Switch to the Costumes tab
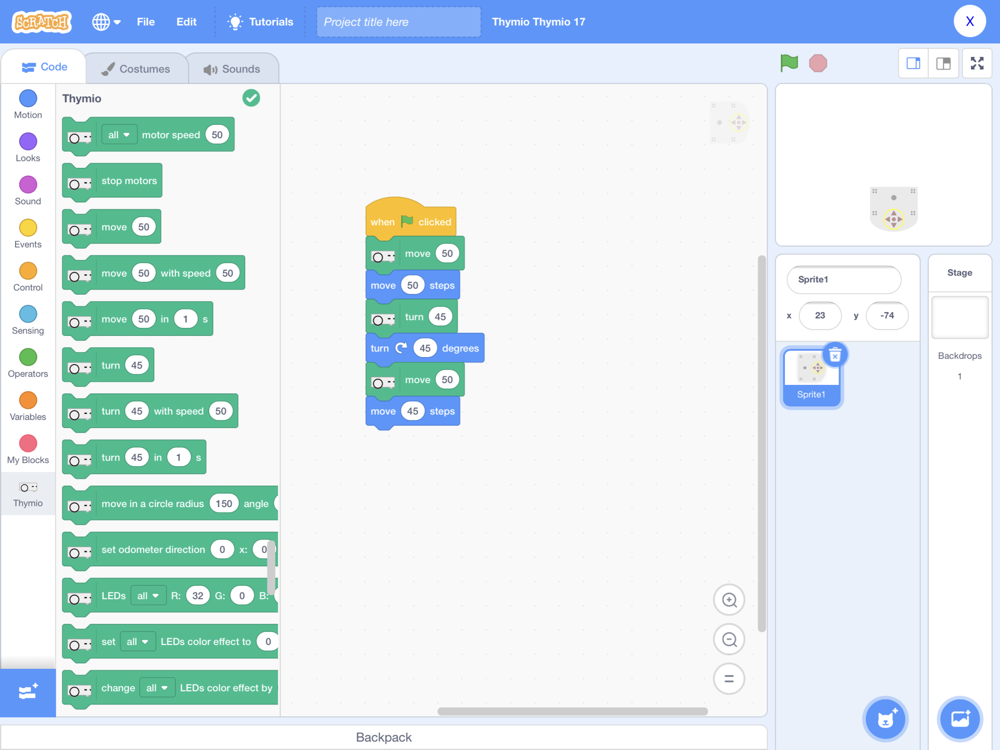Screen dimensions: 1000x750 (136, 69)
